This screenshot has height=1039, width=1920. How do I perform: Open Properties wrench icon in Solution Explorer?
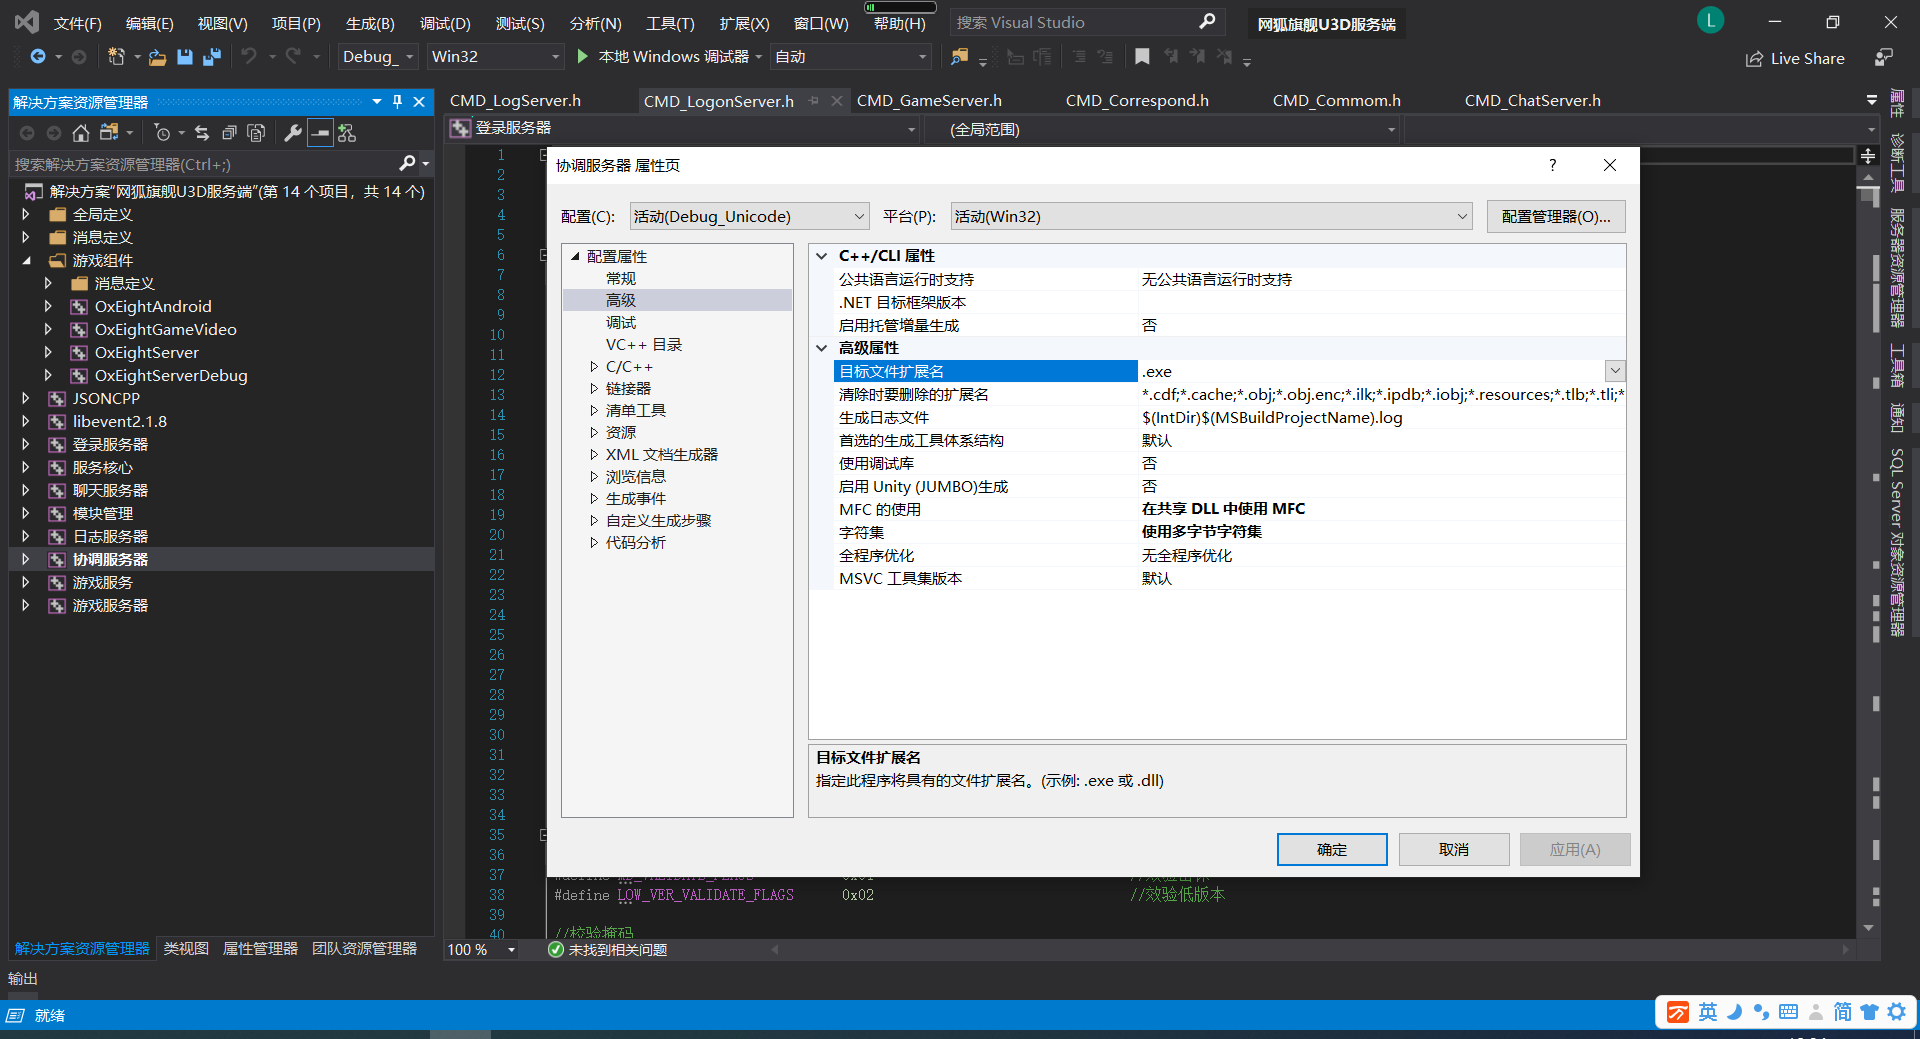coord(293,133)
